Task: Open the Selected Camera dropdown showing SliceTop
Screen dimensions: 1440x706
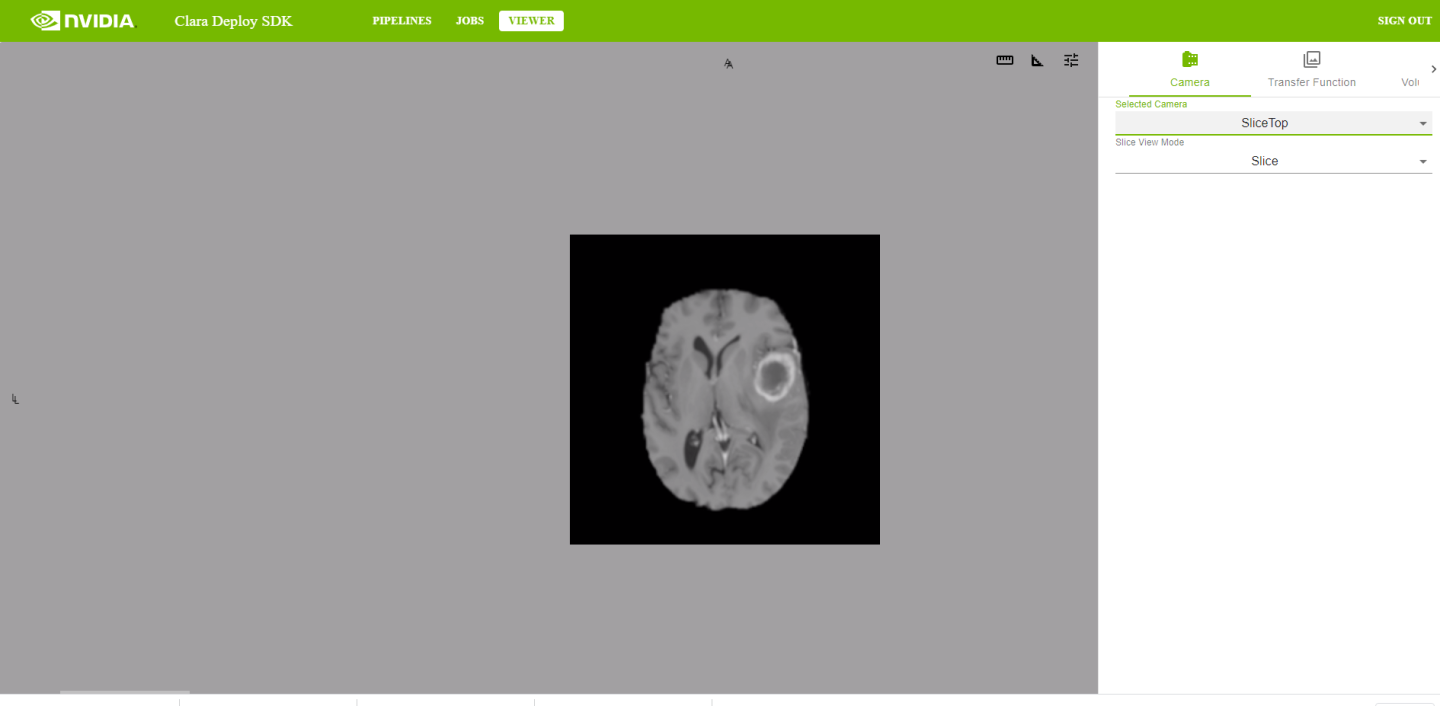Action: (x=1273, y=123)
